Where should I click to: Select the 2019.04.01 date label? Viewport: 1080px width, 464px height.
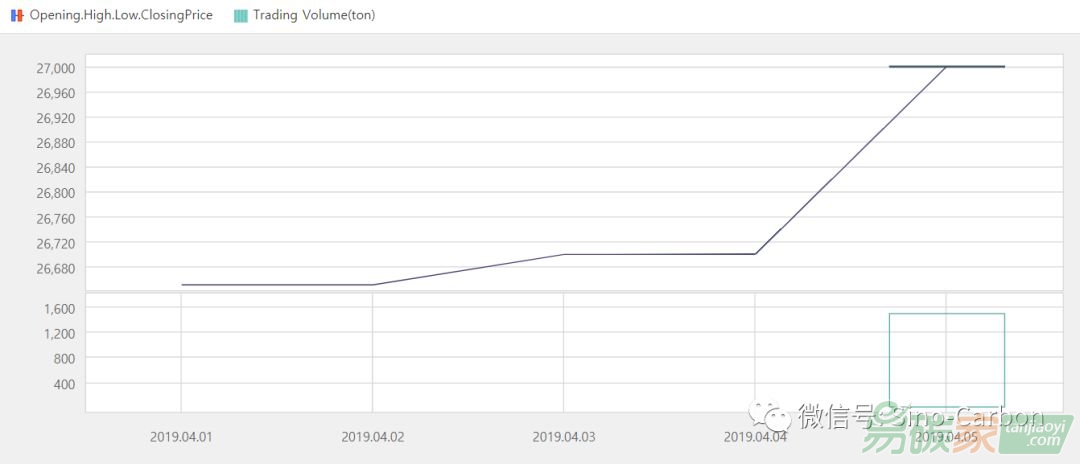181,437
